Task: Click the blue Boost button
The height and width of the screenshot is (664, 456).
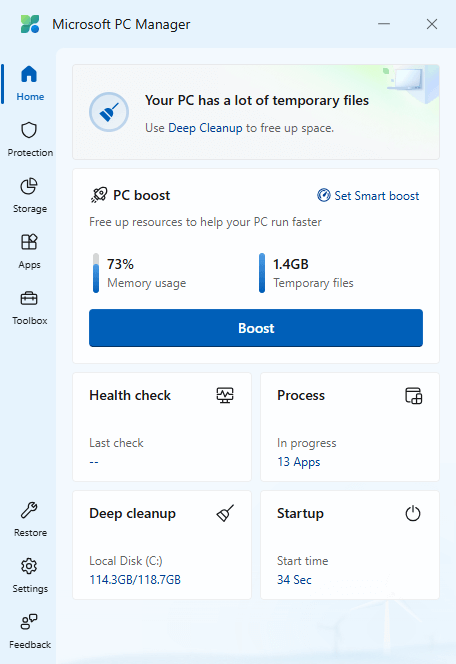Action: click(x=256, y=328)
